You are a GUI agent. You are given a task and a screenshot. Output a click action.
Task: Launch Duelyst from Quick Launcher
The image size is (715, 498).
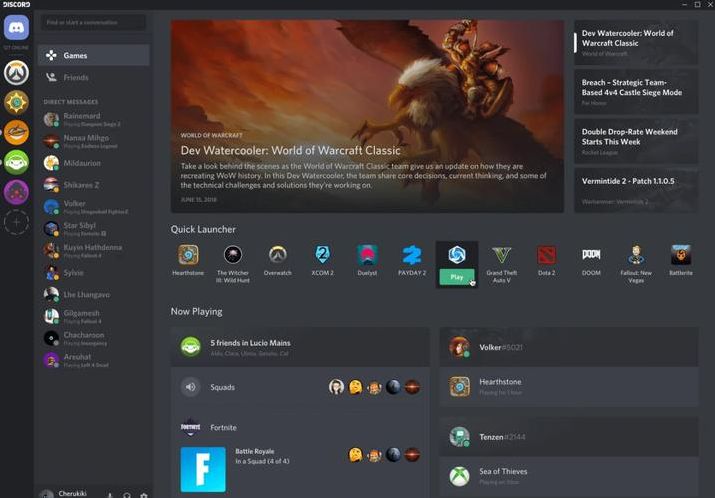coord(367,255)
